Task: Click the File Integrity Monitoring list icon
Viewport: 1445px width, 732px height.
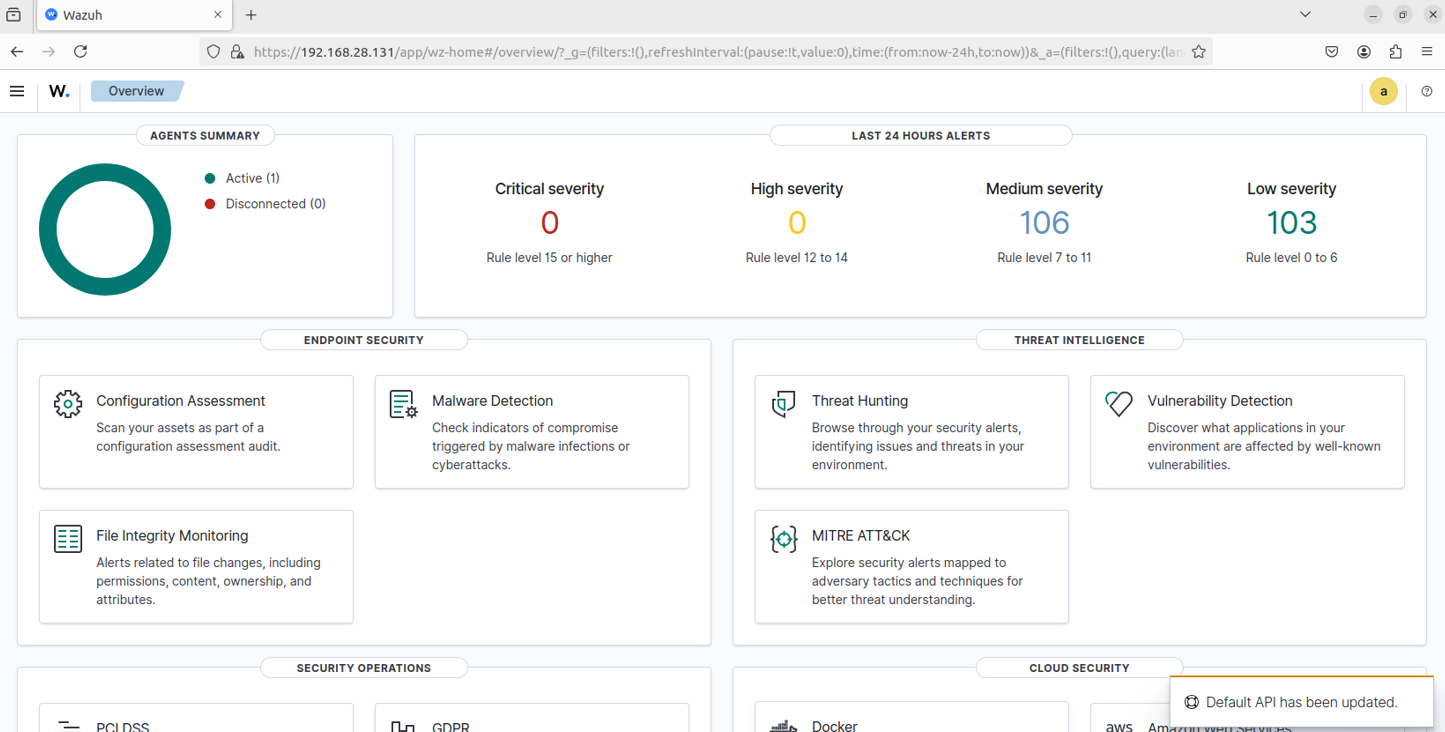Action: click(68, 539)
